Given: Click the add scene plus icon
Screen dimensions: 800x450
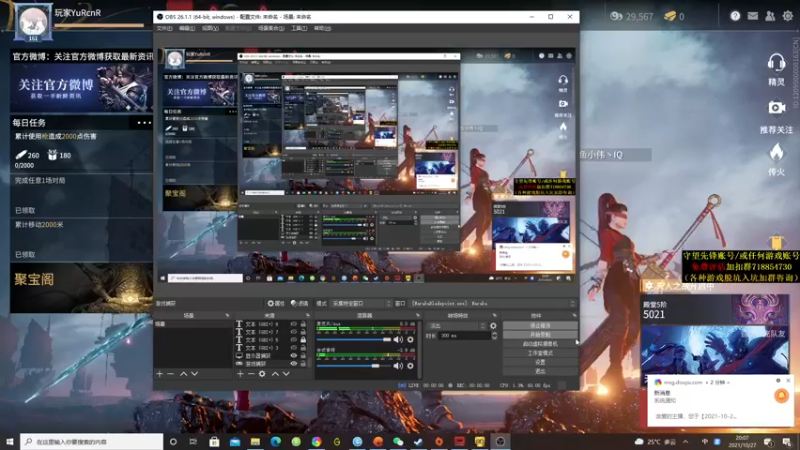Looking at the screenshot, I should click(x=158, y=373).
